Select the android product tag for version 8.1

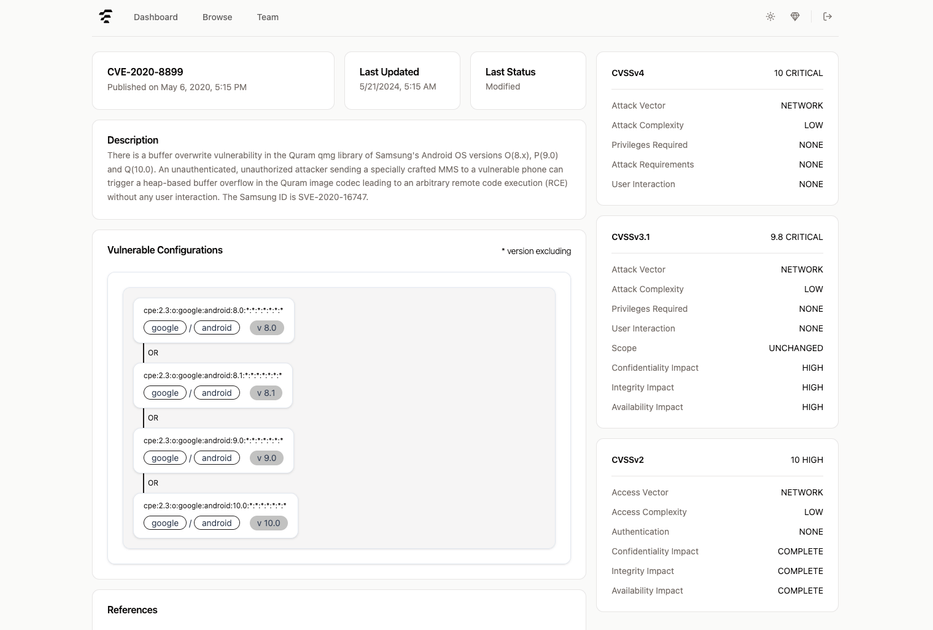216,392
